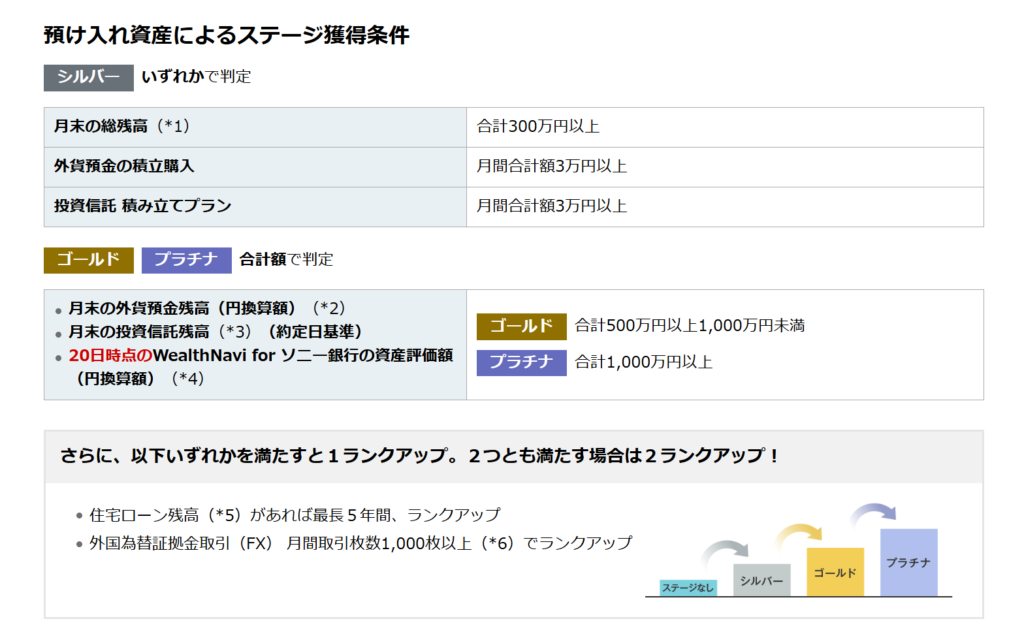Click the プラチナ badge beside 合計額で判定
The image size is (1024, 636).
tap(187, 260)
